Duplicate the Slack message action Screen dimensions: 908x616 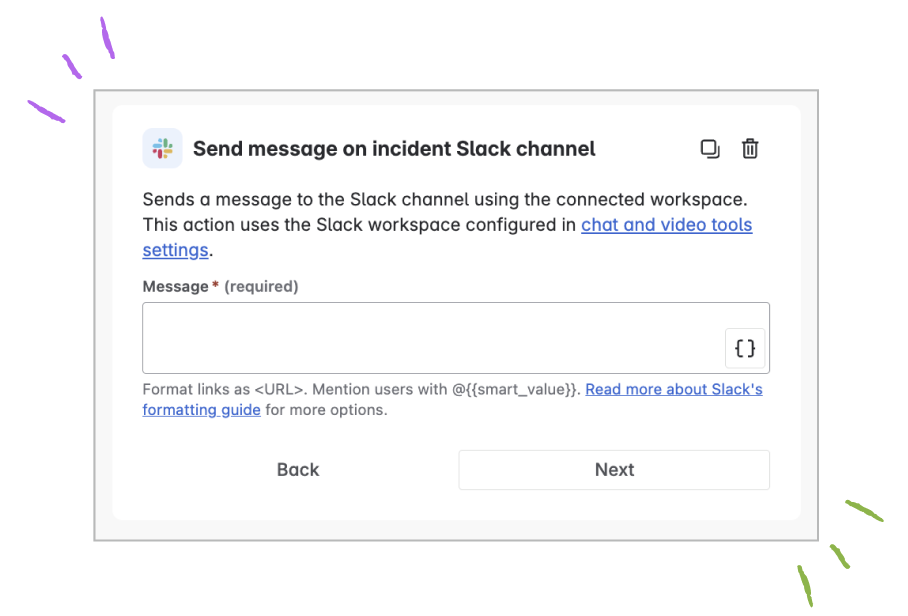(710, 149)
